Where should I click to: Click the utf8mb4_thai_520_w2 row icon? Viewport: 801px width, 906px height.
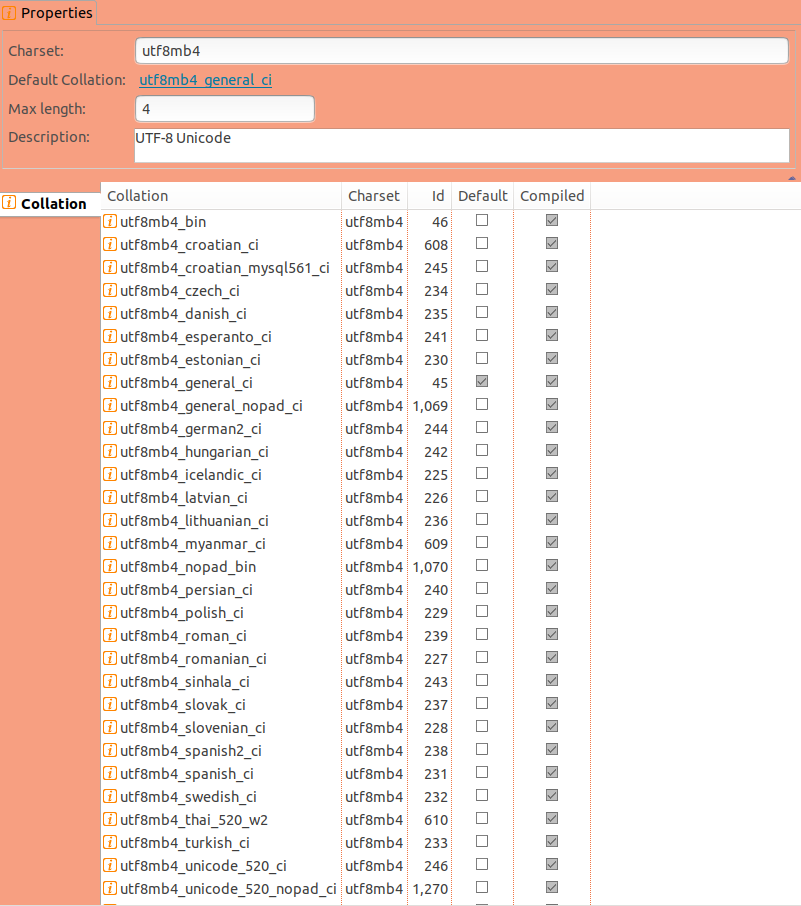pos(110,819)
